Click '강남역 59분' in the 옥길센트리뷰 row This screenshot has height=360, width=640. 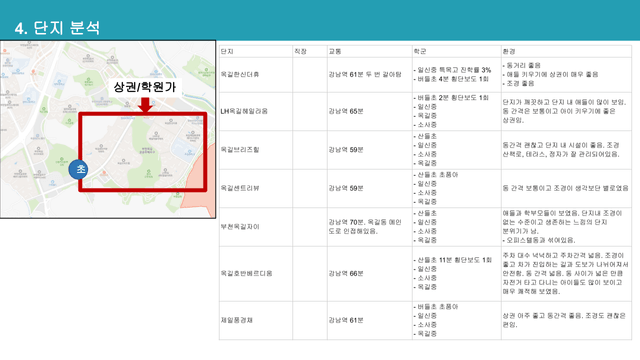pos(346,188)
